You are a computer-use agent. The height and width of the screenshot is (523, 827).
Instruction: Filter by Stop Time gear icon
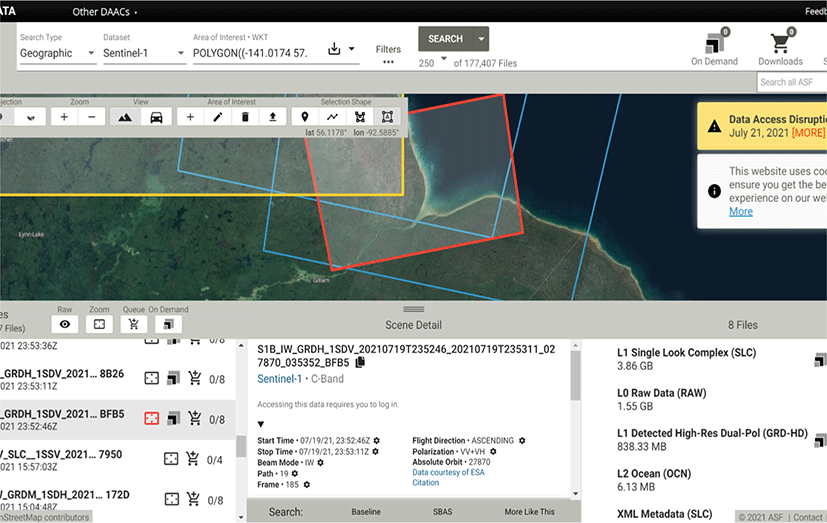[376, 451]
